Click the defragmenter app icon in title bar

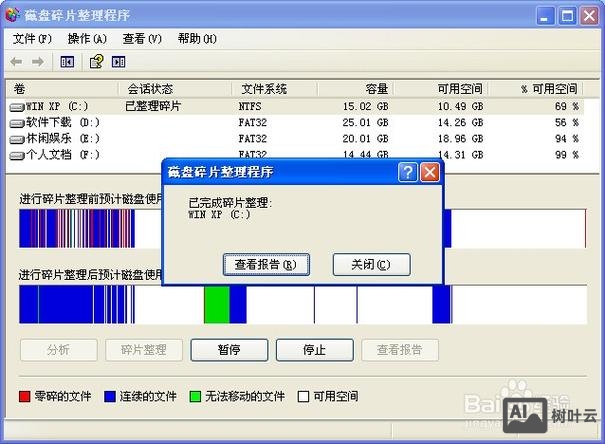click(12, 15)
